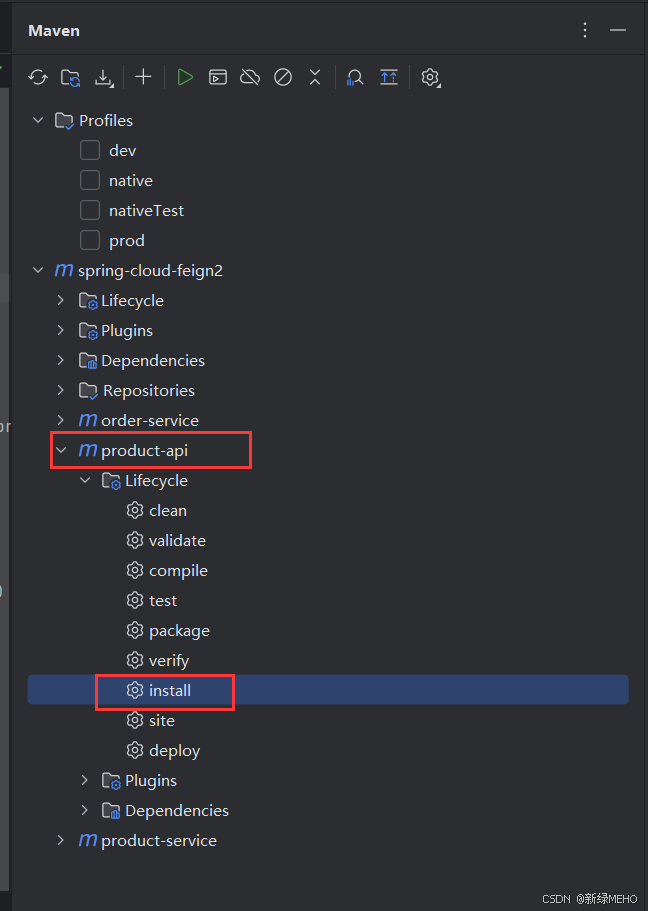This screenshot has width=648, height=911.
Task: Add Maven project with plus icon
Action: pyautogui.click(x=143, y=77)
